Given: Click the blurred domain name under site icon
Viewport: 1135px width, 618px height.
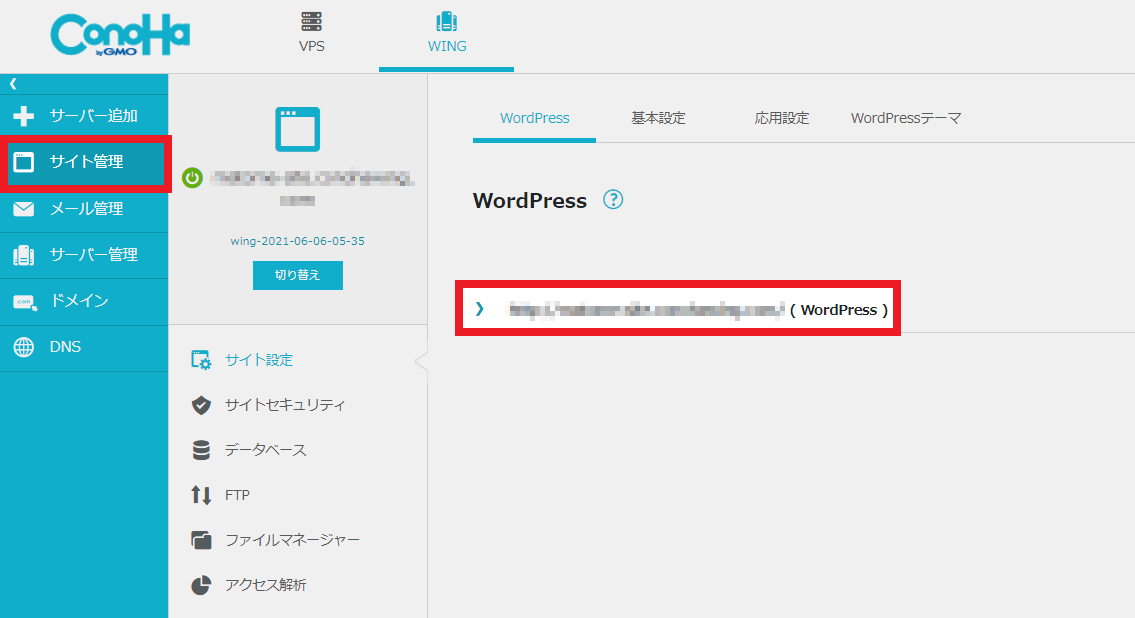Looking at the screenshot, I should pyautogui.click(x=311, y=187).
